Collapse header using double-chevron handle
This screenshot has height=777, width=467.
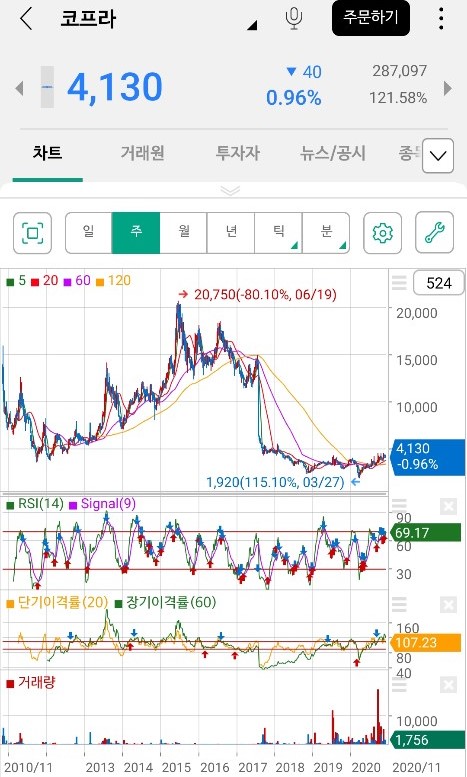coord(230,191)
